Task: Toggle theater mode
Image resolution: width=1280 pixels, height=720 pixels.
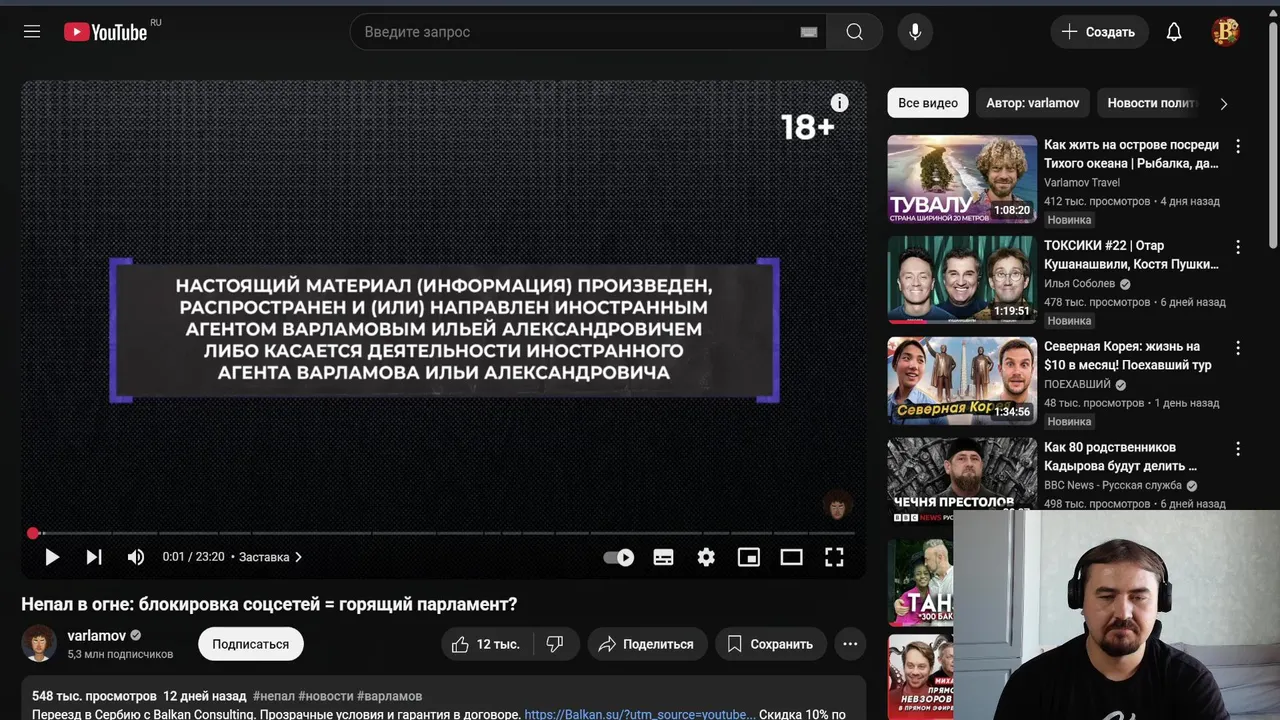Action: point(791,557)
